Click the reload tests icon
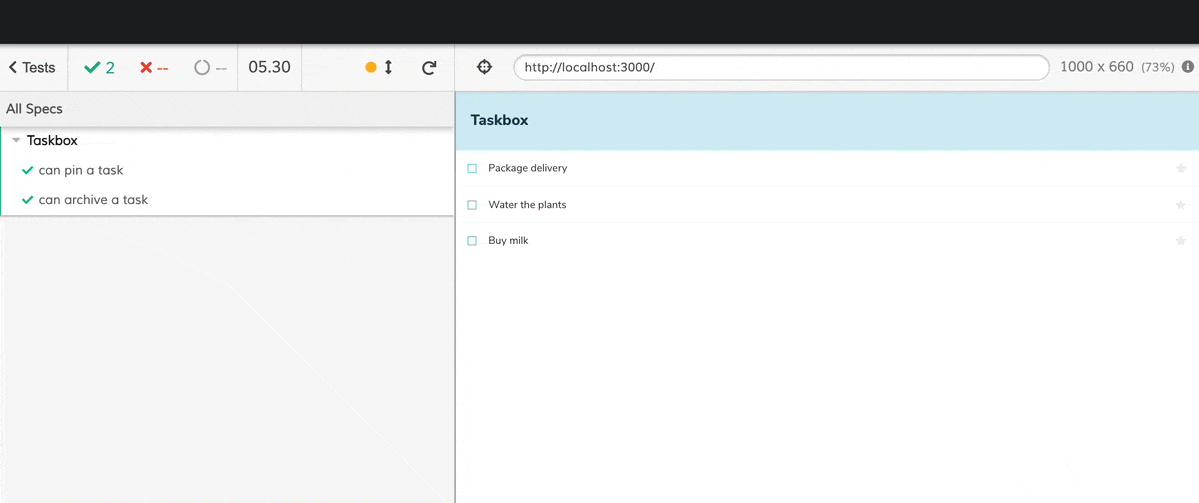1199x503 pixels. tap(429, 68)
